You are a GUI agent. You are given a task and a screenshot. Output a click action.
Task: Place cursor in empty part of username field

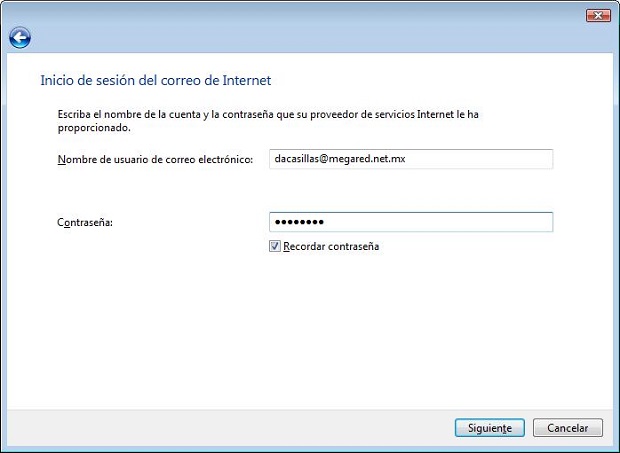478,159
